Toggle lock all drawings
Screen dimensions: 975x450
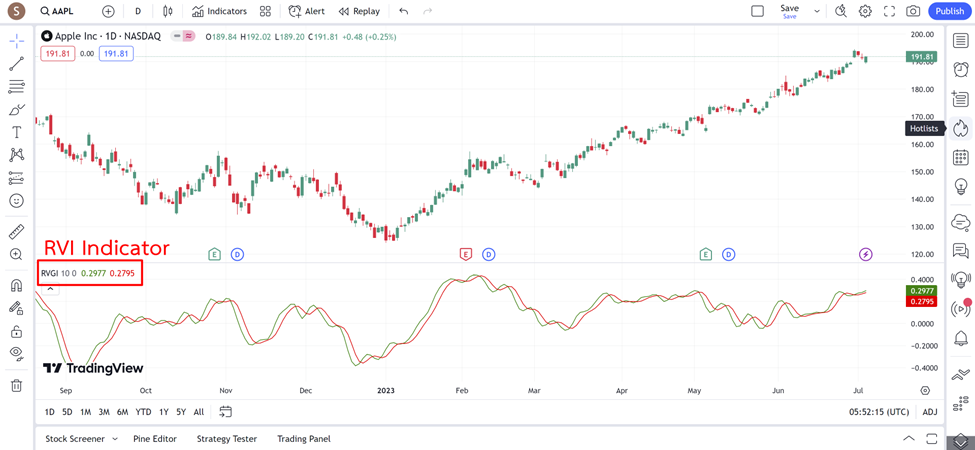pos(17,331)
